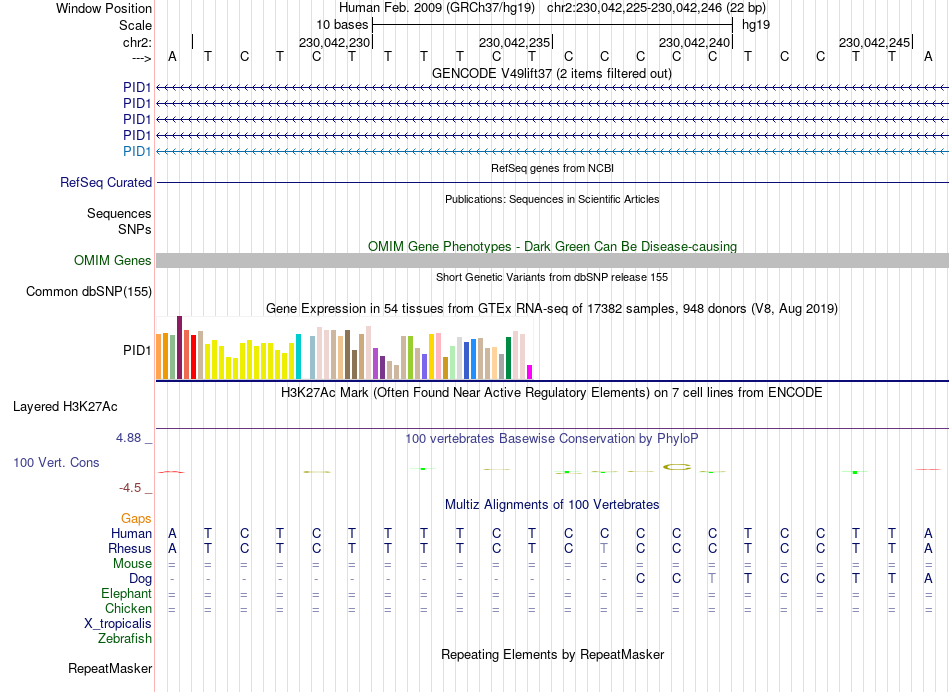Viewport: 950px width, 692px height.
Task: Select the Zebrafish alignment row label
Action: 125,638
